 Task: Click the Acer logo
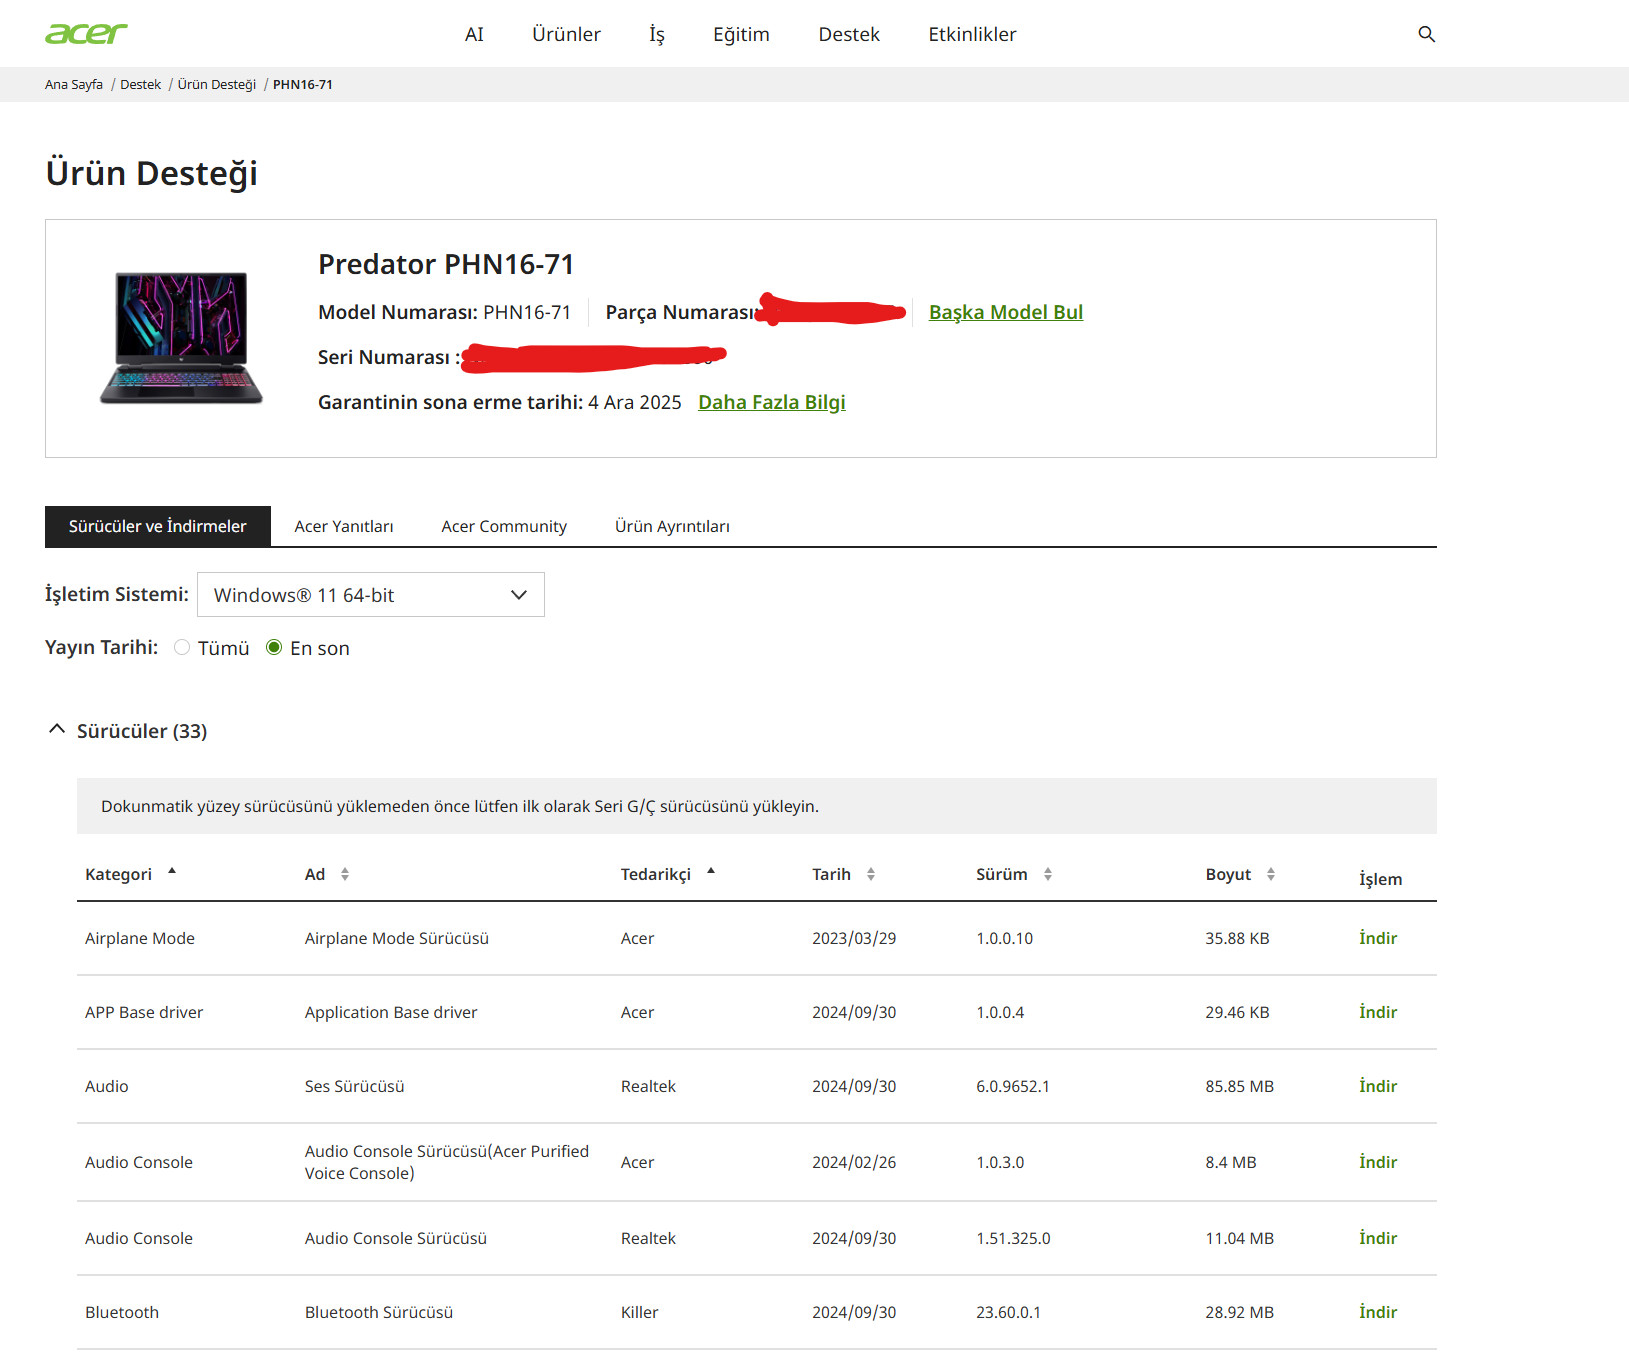tap(86, 34)
